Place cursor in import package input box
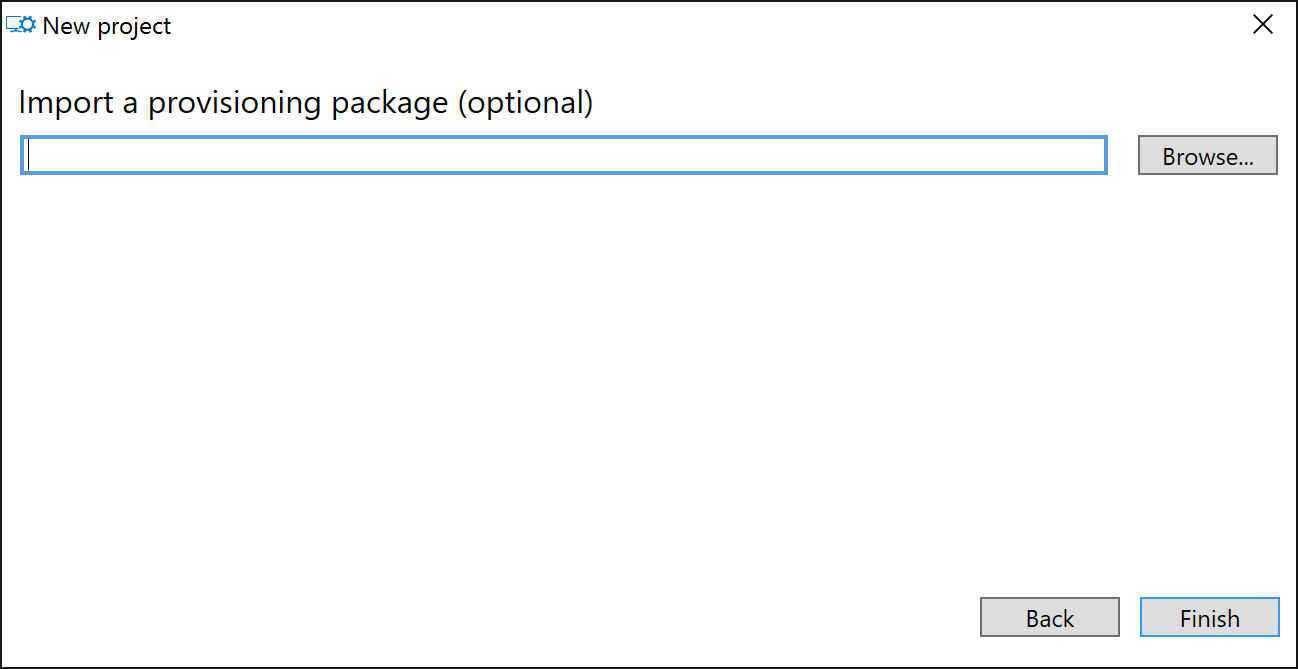 (564, 156)
